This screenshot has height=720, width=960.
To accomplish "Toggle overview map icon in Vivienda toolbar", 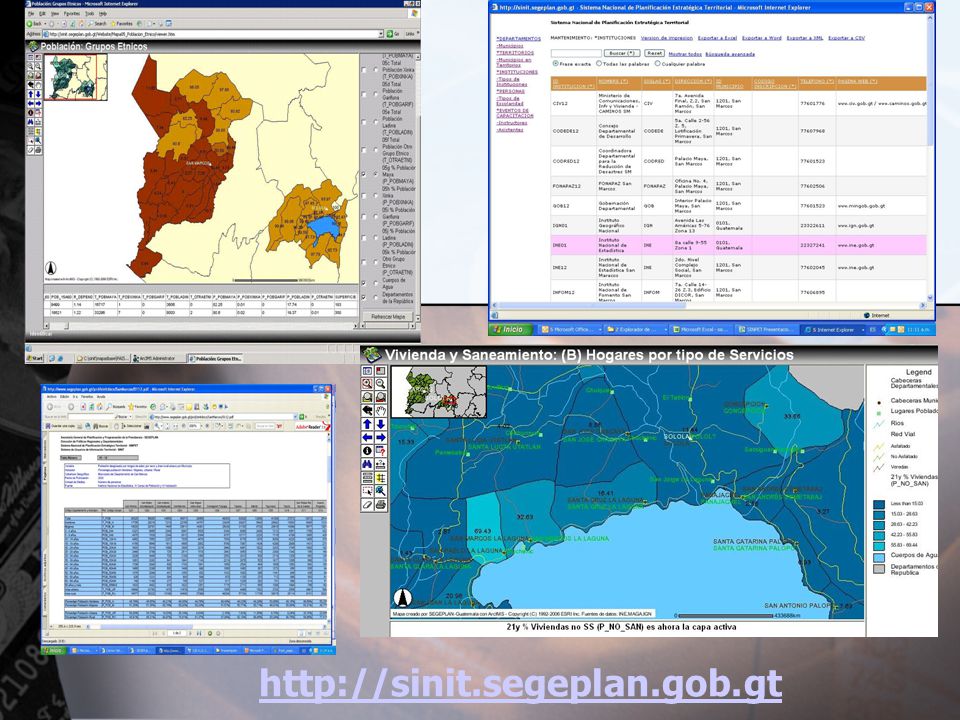I will pyautogui.click(x=380, y=370).
